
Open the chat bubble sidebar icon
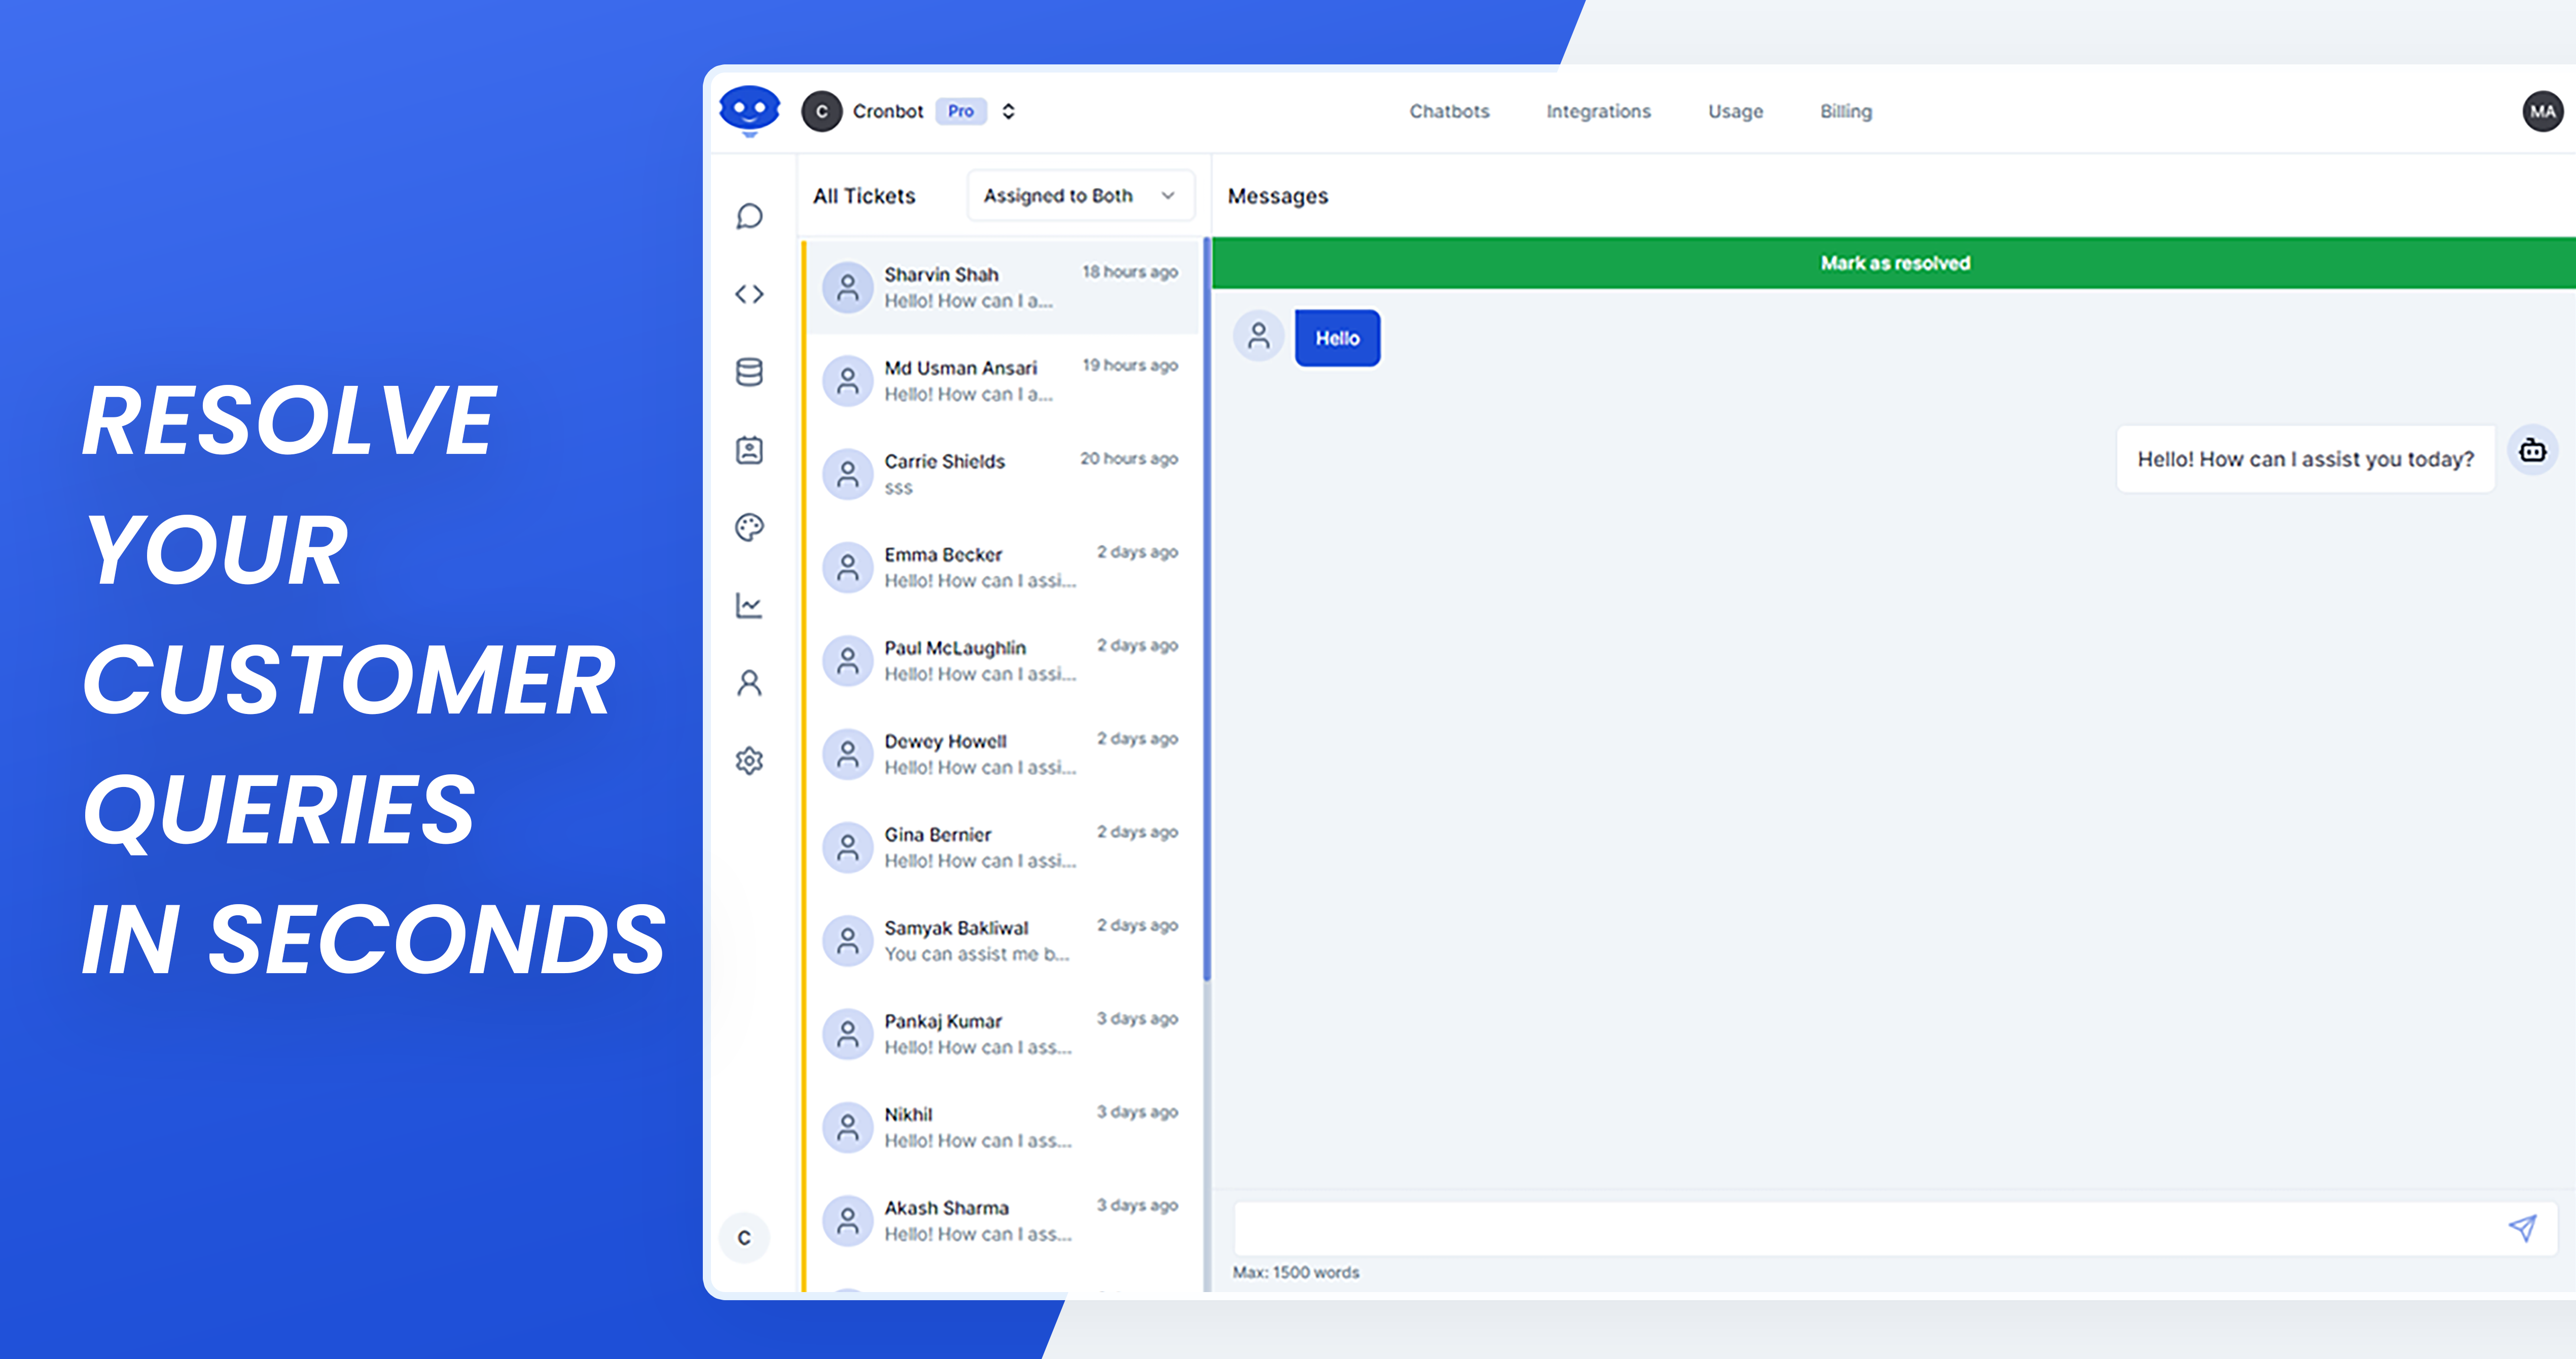(749, 216)
